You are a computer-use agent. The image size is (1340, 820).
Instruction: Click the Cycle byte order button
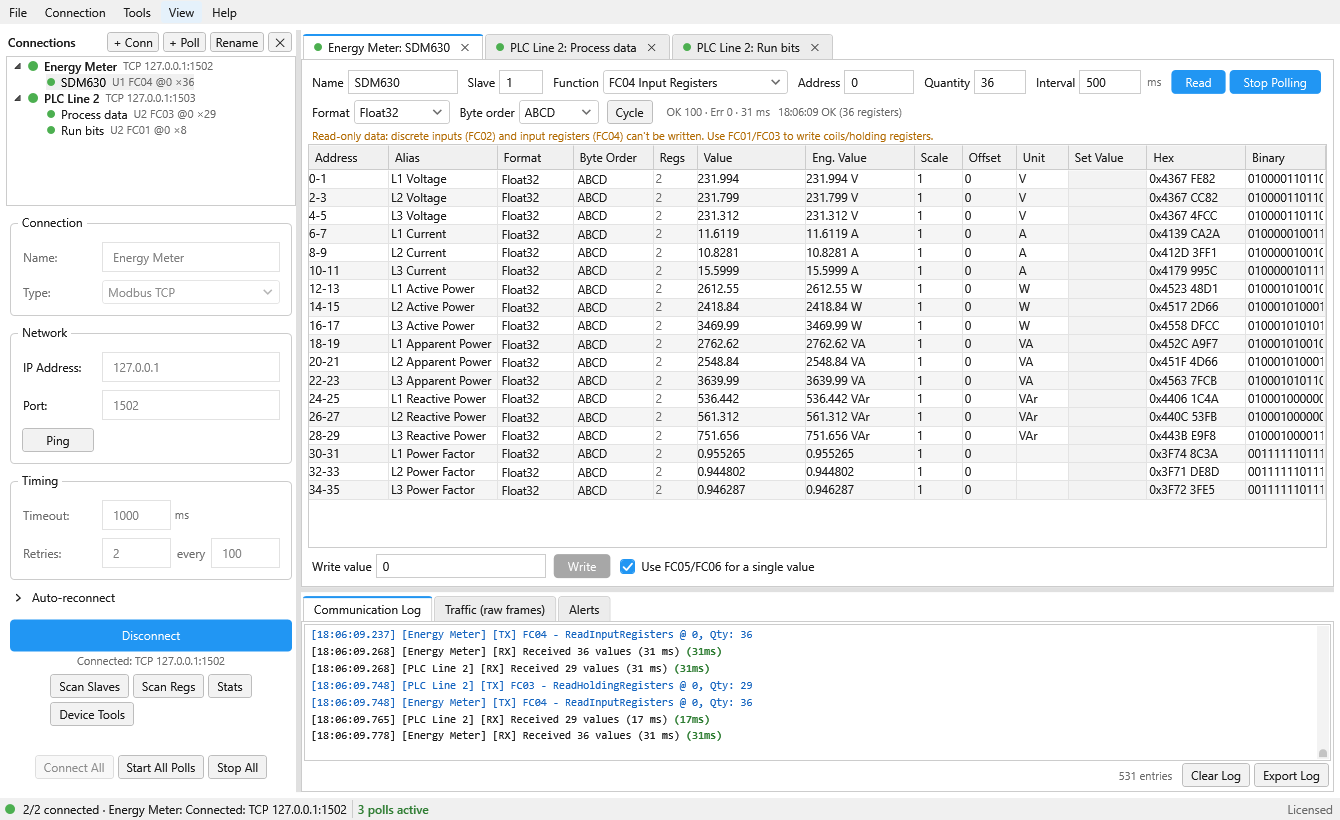click(629, 113)
